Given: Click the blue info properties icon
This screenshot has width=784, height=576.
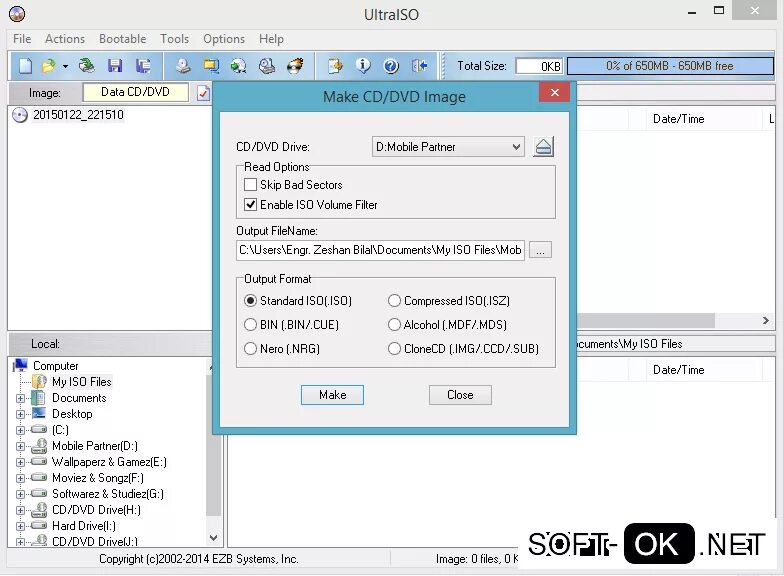Looking at the screenshot, I should (x=364, y=66).
